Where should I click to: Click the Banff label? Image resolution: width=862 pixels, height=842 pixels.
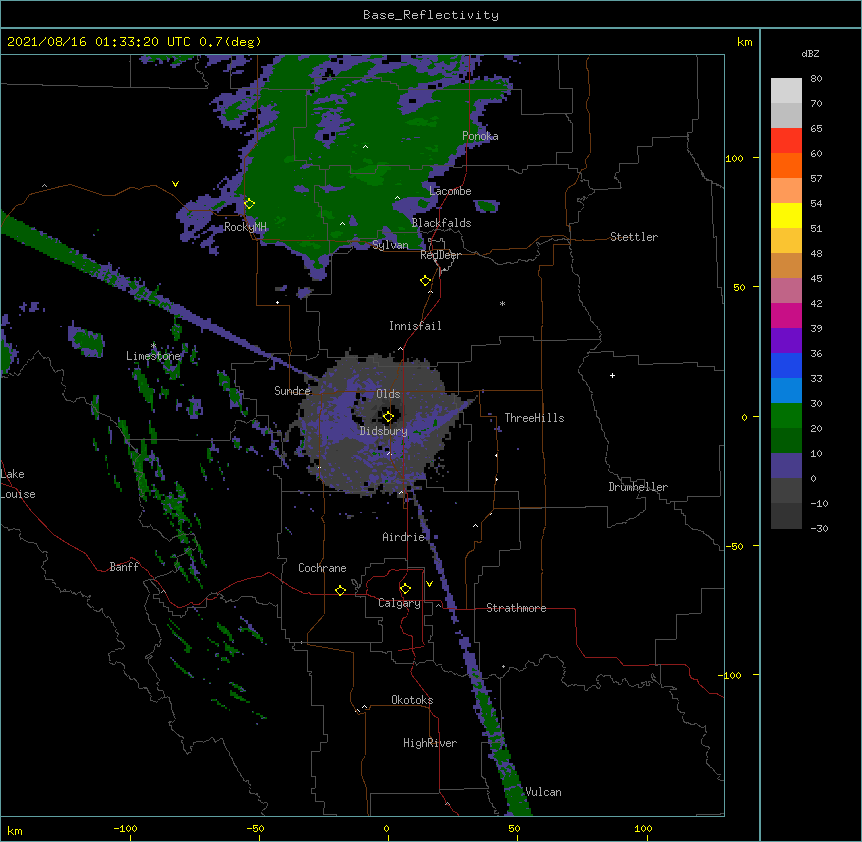(x=124, y=567)
